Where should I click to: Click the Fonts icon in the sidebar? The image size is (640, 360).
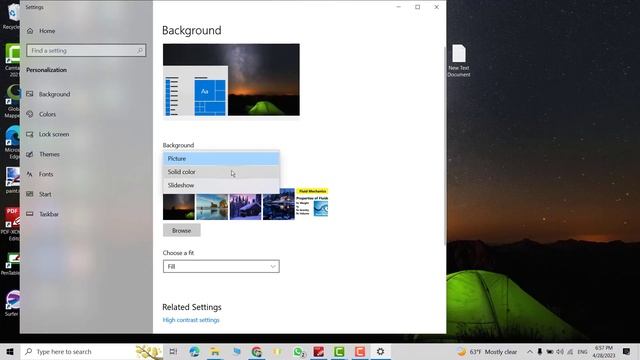(x=30, y=174)
